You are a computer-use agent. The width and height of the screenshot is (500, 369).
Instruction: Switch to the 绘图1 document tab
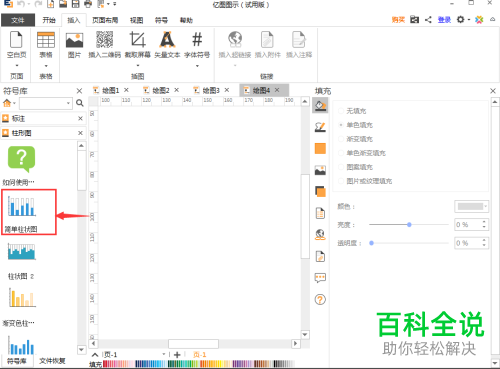110,90
